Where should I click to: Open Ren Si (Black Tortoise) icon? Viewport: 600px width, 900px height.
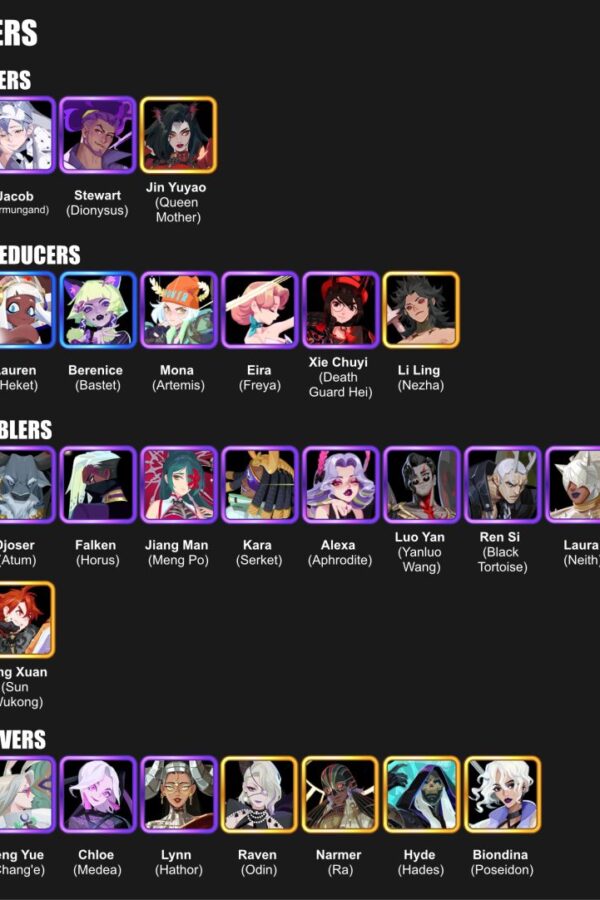502,485
